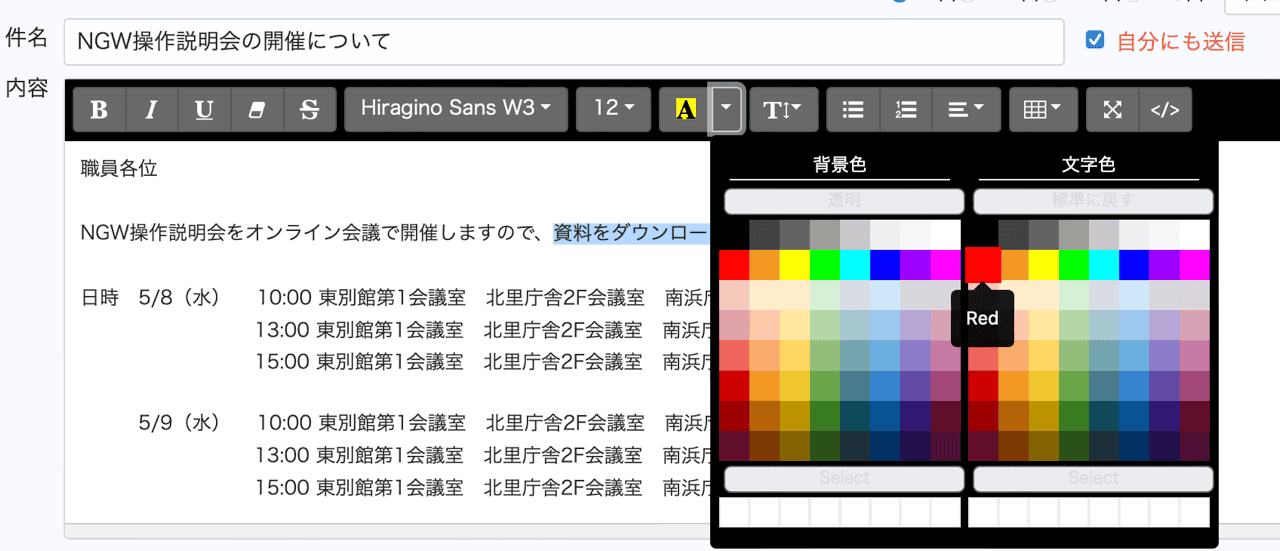Image resolution: width=1280 pixels, height=551 pixels.
Task: Open the line height dropdown
Action: pos(784,110)
